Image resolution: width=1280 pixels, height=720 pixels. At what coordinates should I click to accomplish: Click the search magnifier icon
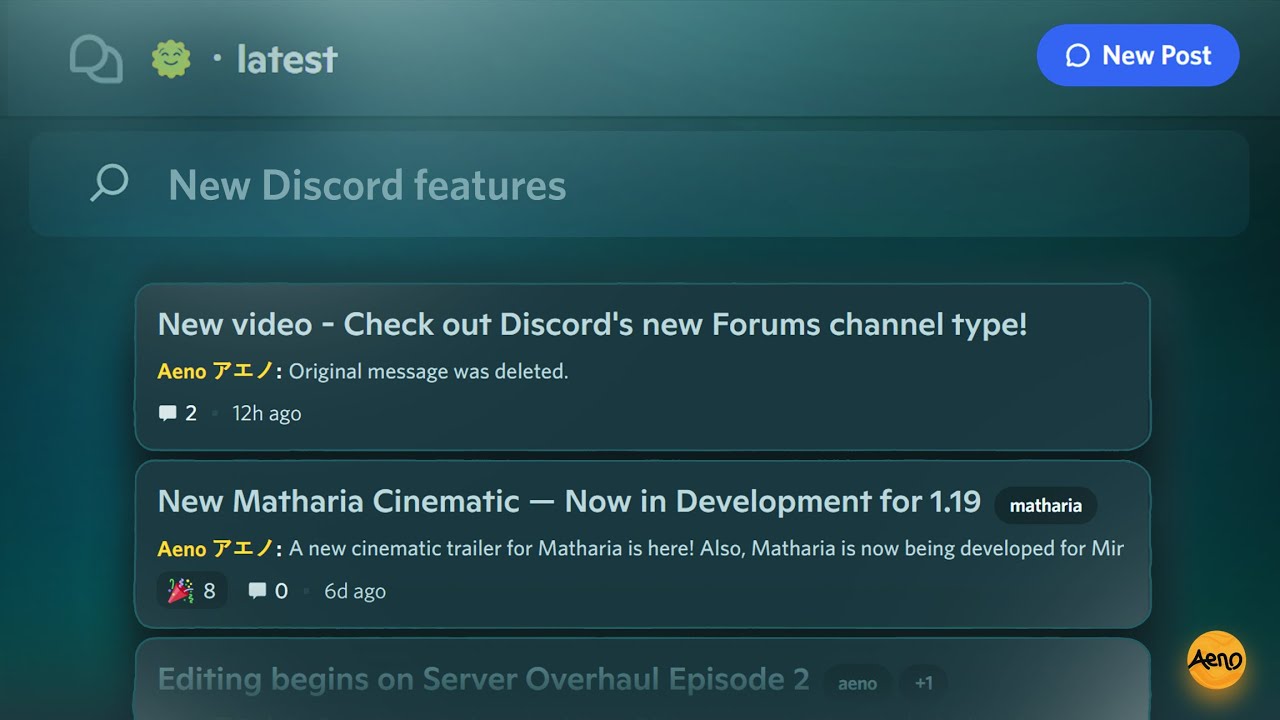(109, 184)
